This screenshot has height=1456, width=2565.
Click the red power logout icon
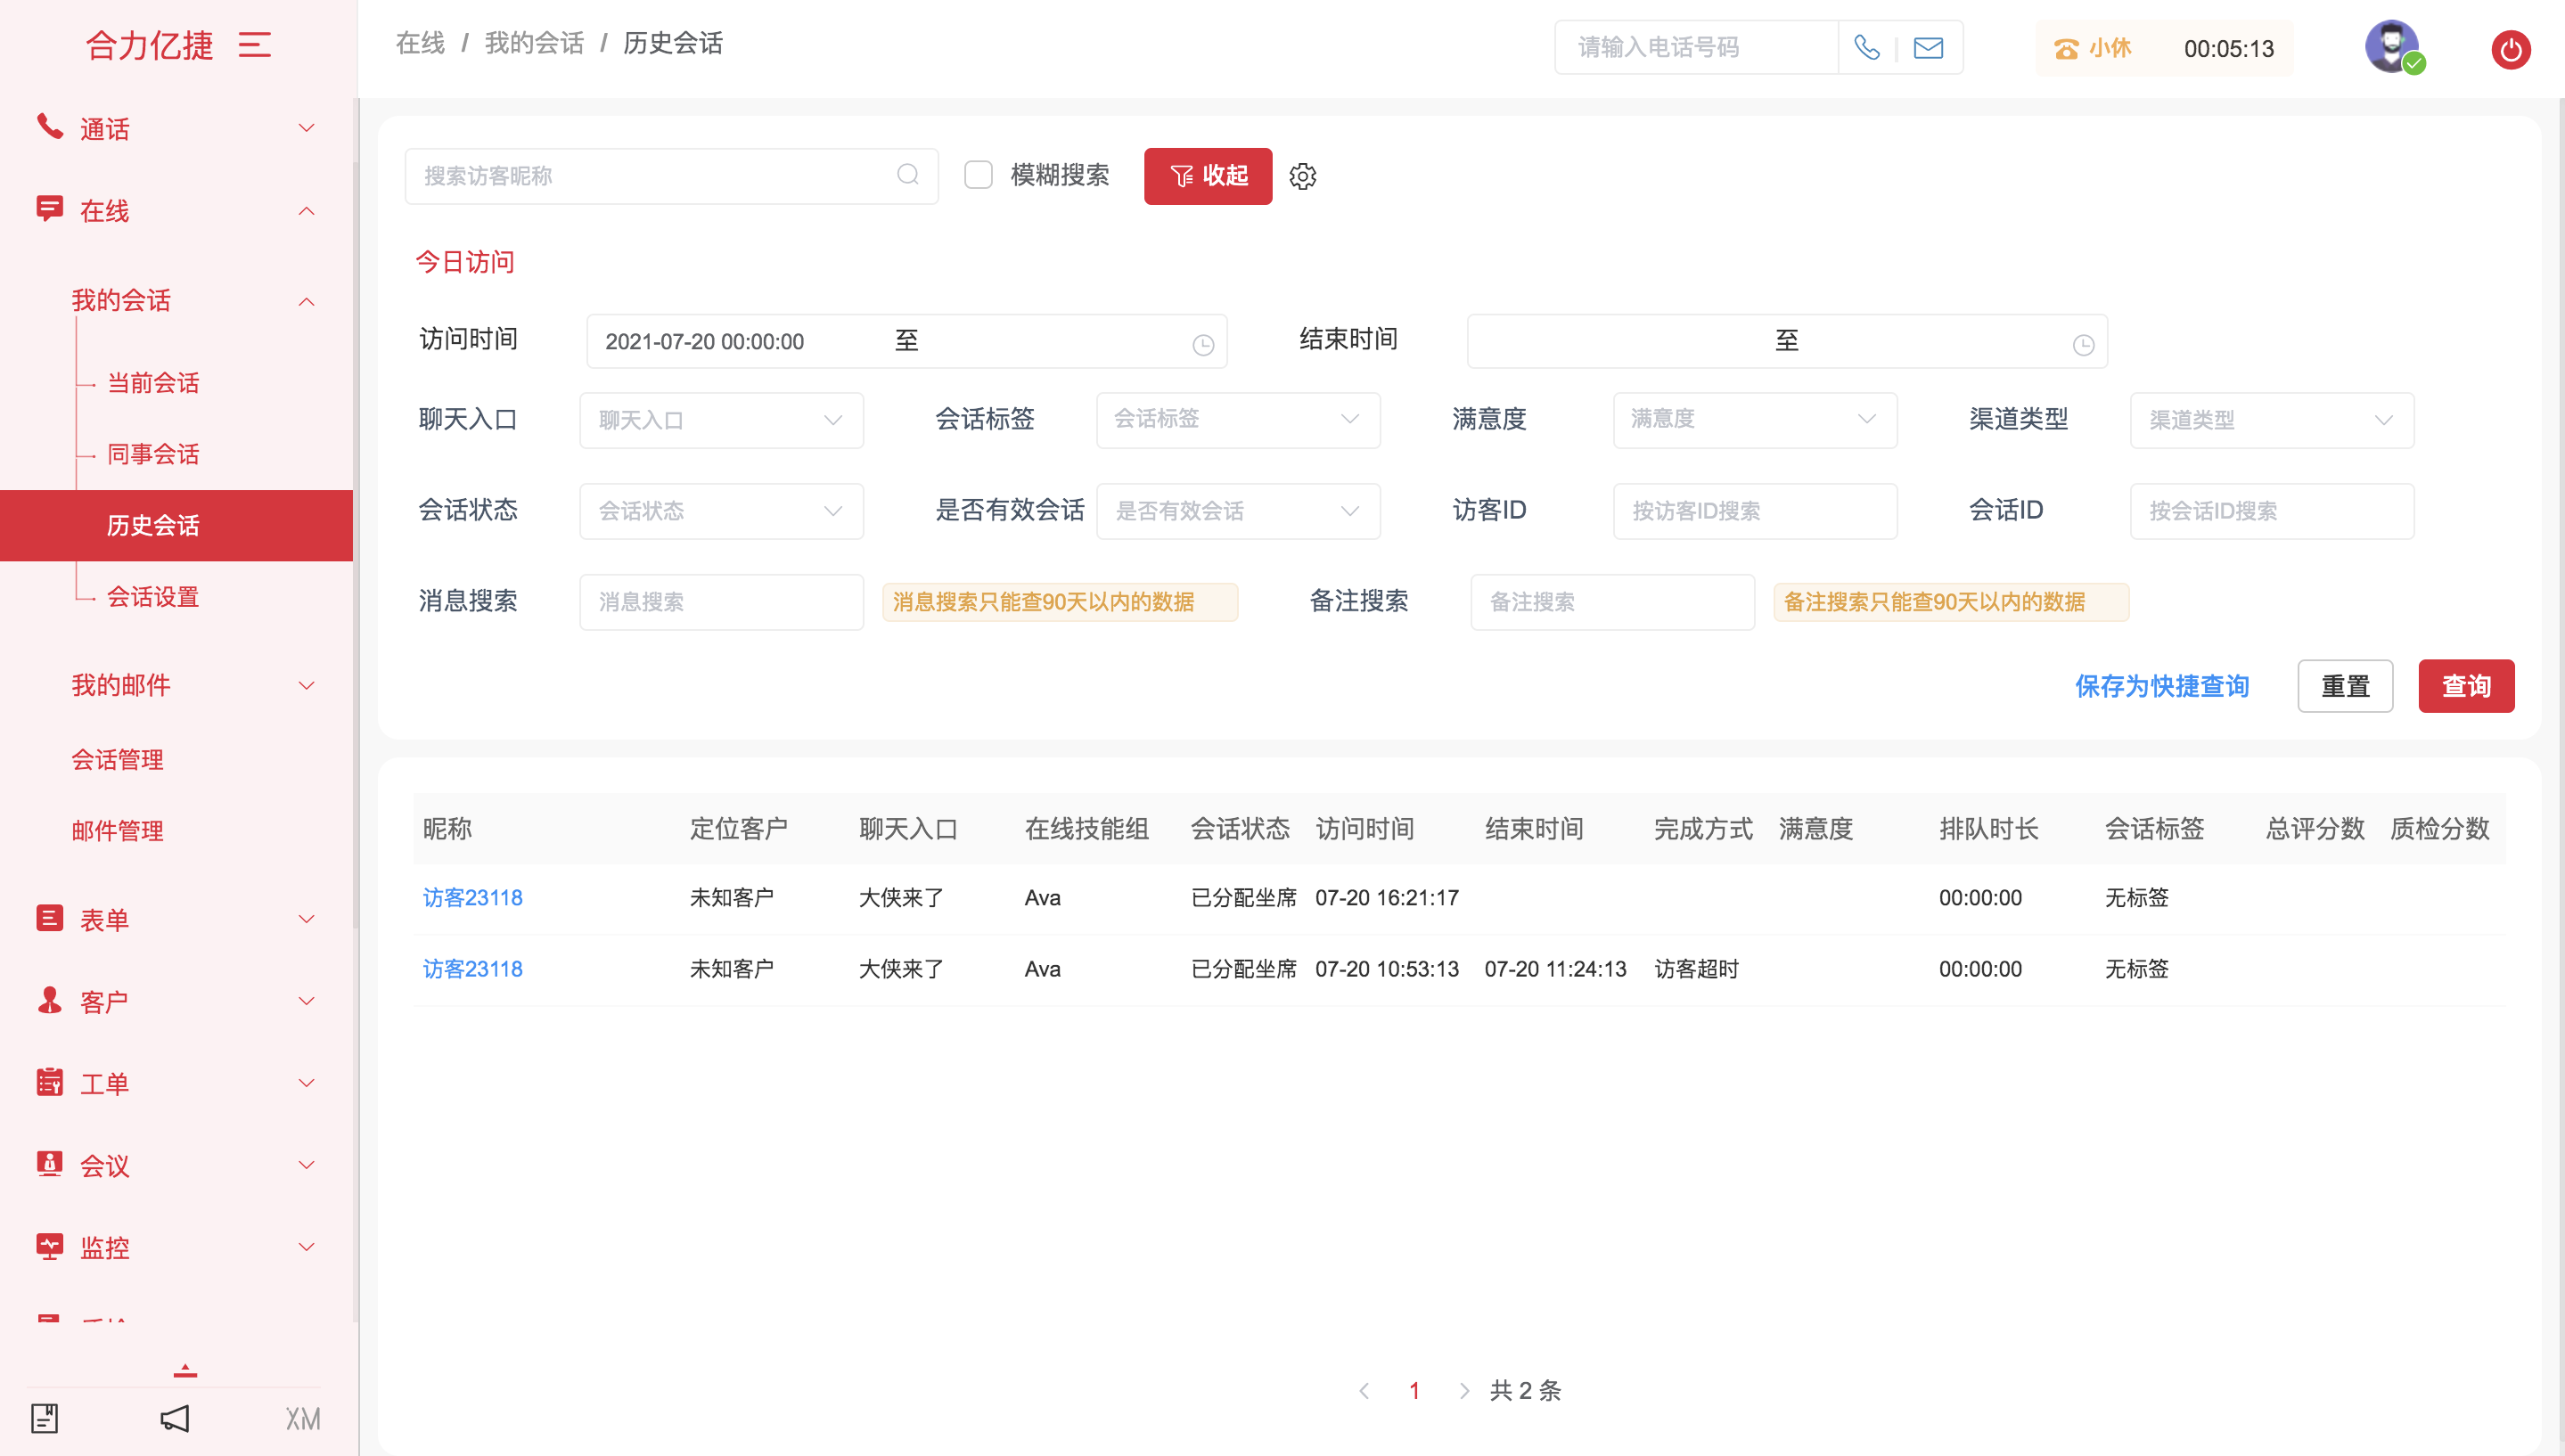(2510, 49)
